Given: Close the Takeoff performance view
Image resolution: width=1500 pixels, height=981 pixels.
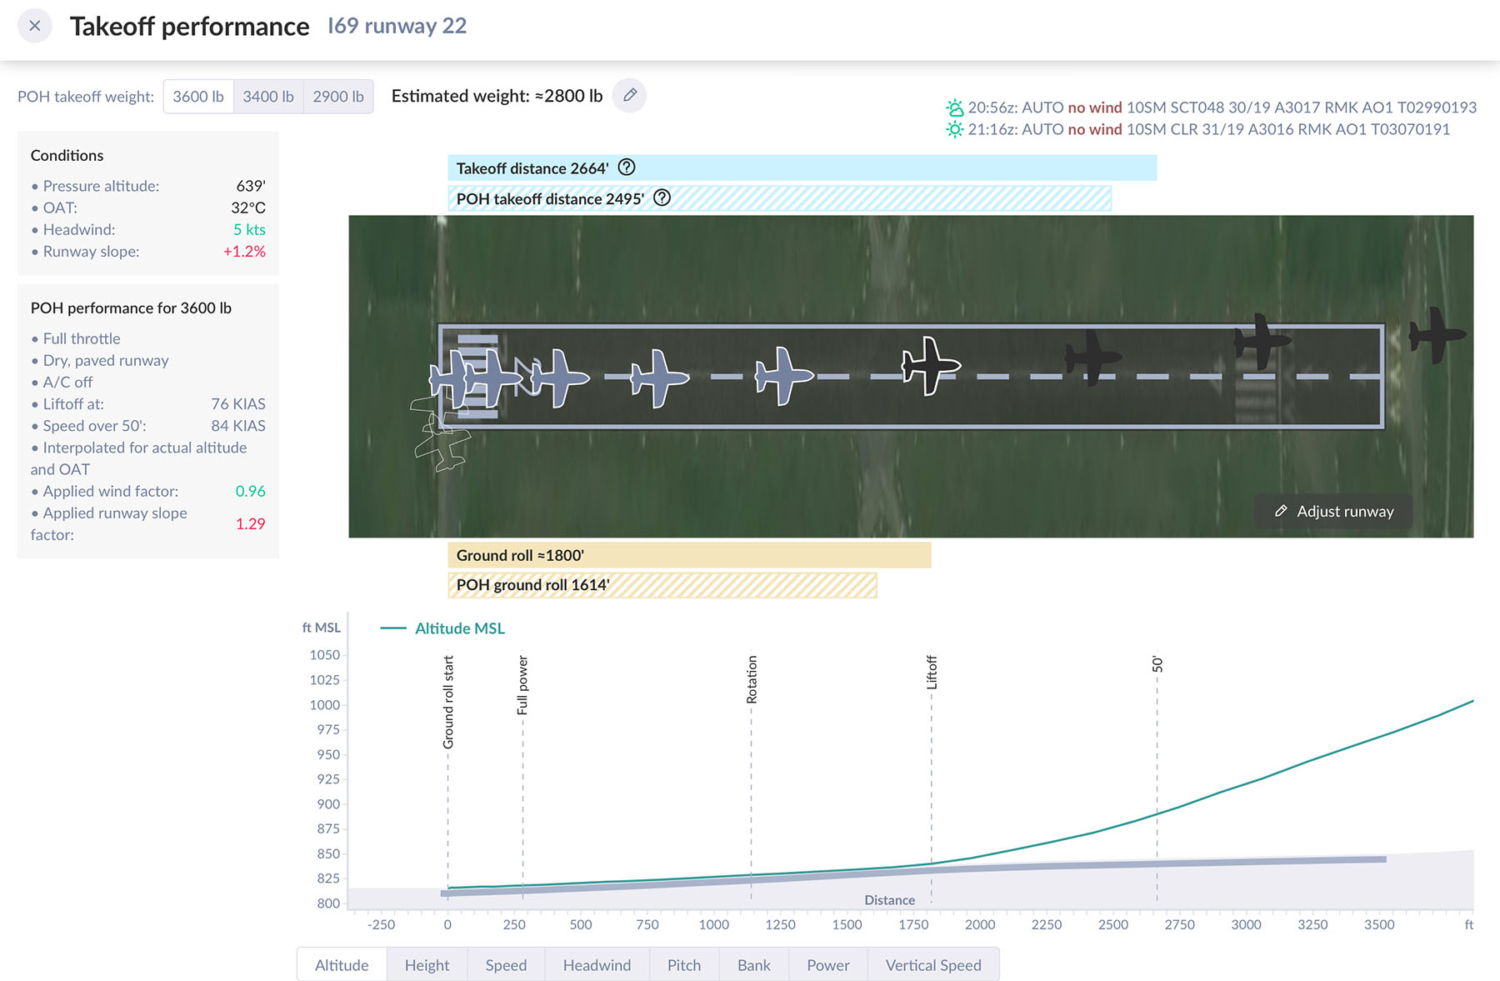Looking at the screenshot, I should click(35, 25).
